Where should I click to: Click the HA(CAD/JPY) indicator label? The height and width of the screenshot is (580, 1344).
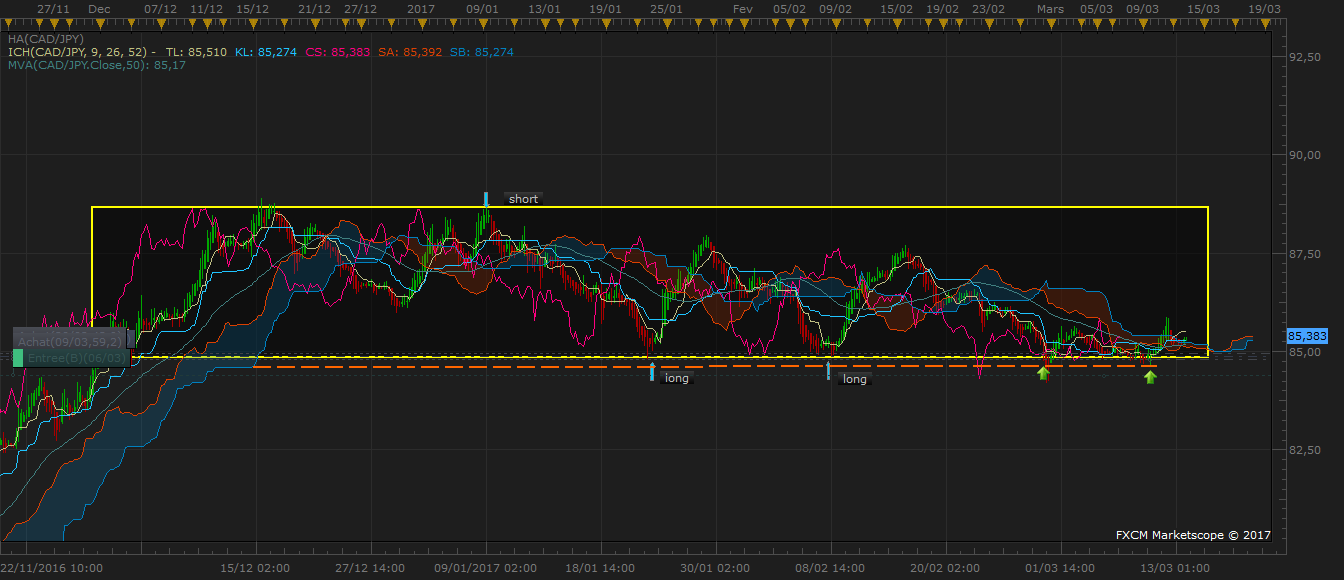tap(44, 38)
